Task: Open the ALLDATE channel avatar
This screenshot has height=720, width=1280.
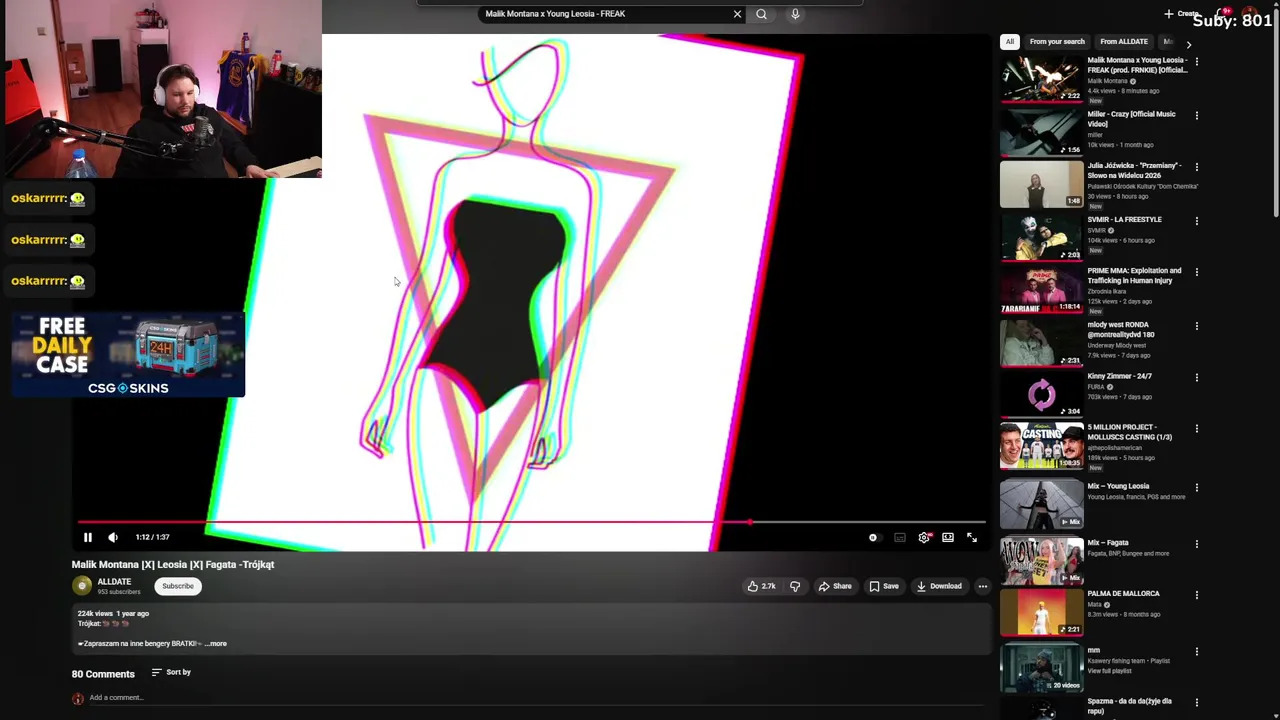Action: [82, 586]
